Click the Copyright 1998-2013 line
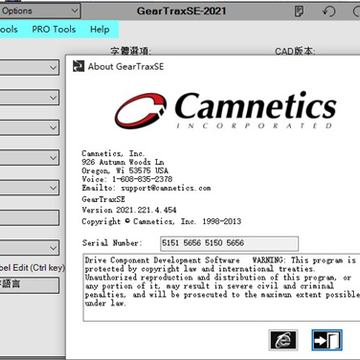Viewport: 360px width, 360px height. (x=161, y=221)
